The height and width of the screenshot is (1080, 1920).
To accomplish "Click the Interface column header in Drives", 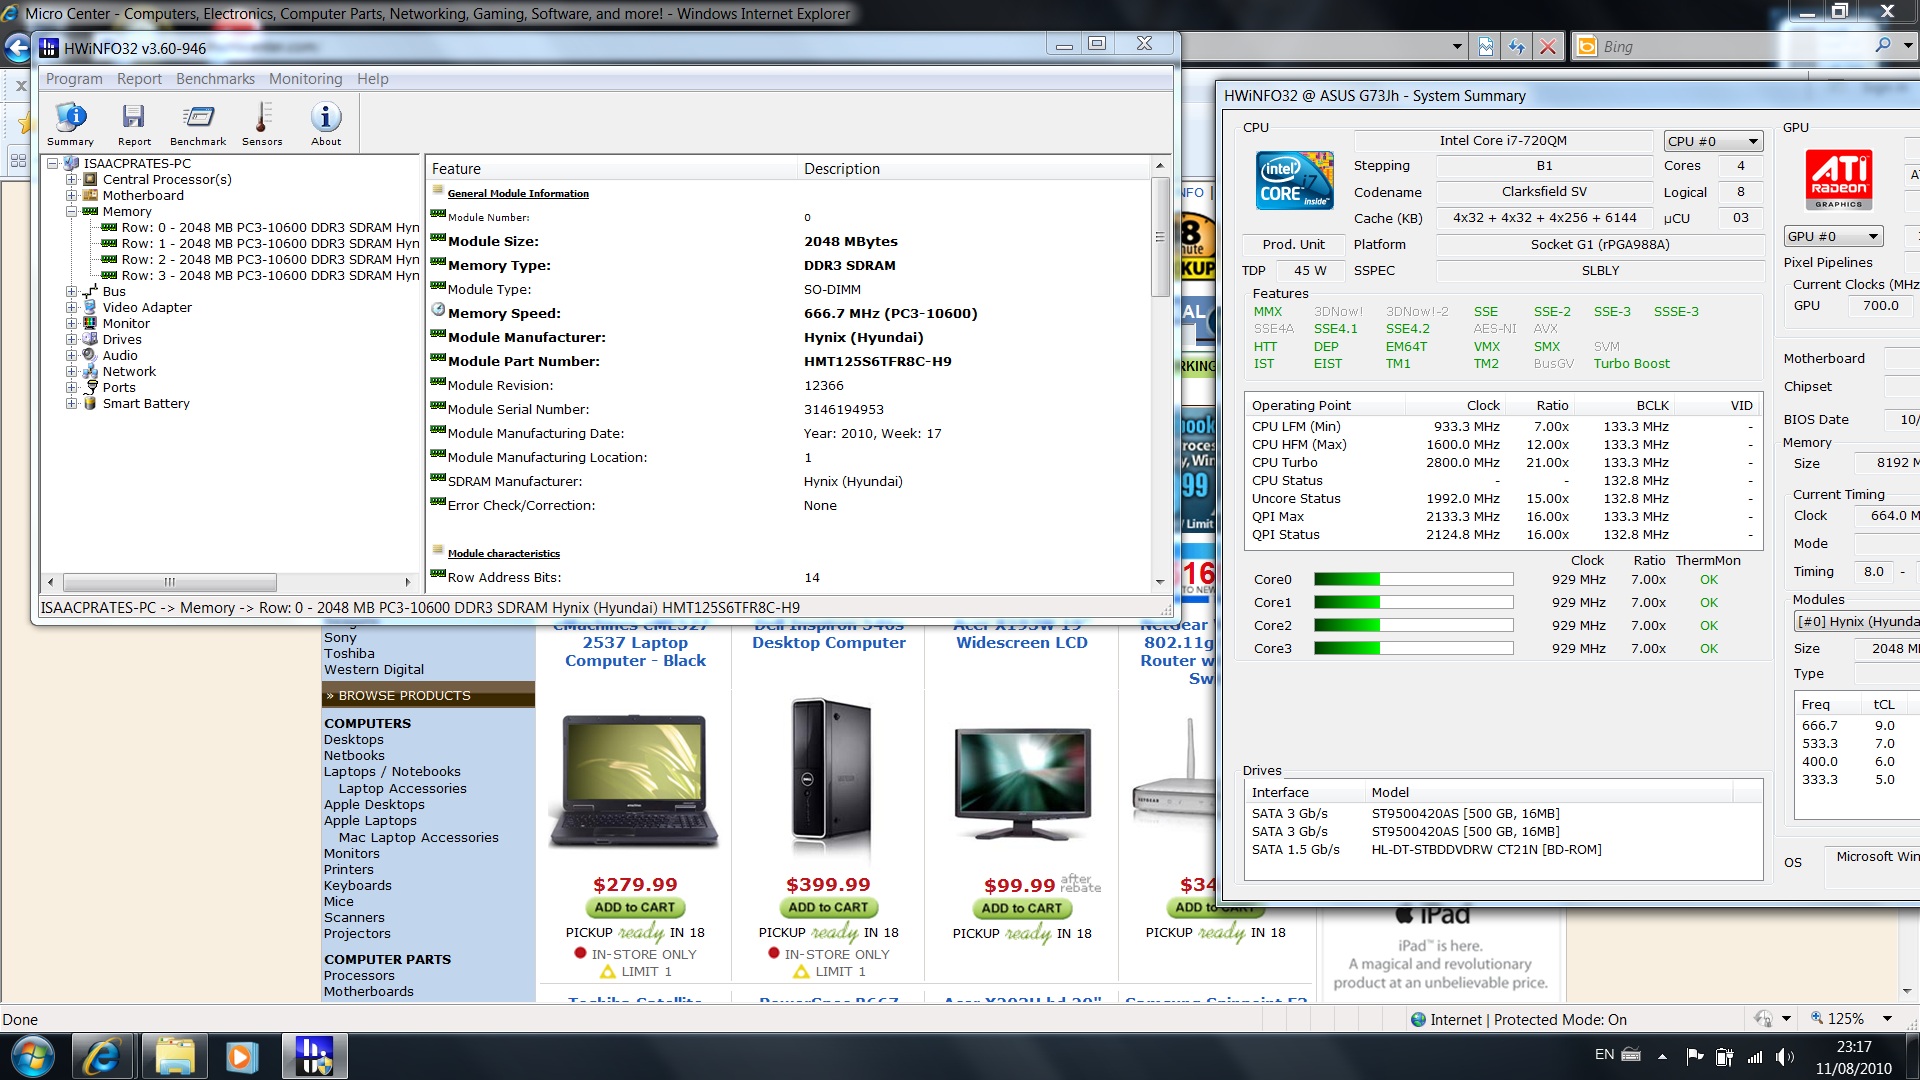I will pyautogui.click(x=1304, y=792).
